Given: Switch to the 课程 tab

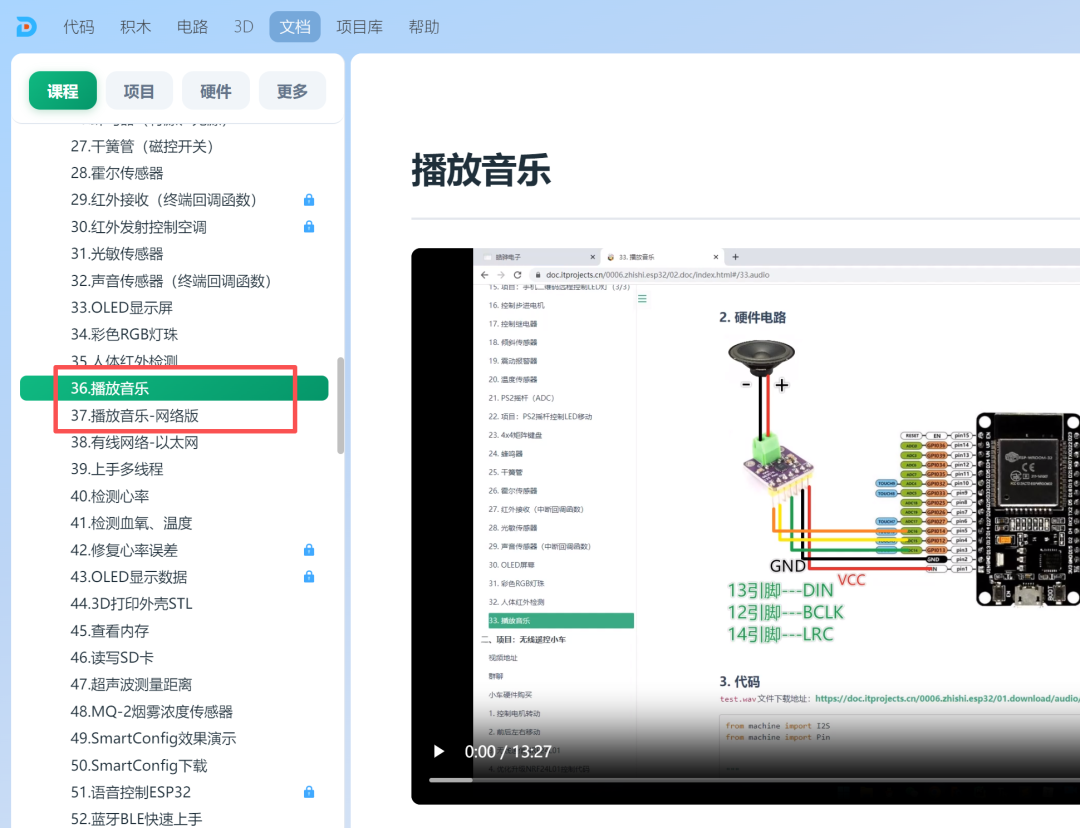Looking at the screenshot, I should coord(63,91).
